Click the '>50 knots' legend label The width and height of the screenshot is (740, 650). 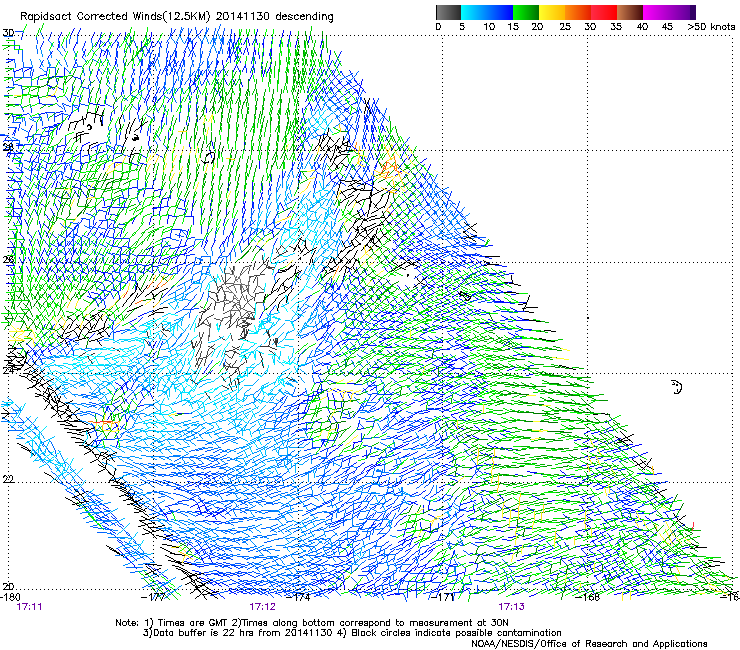711,27
